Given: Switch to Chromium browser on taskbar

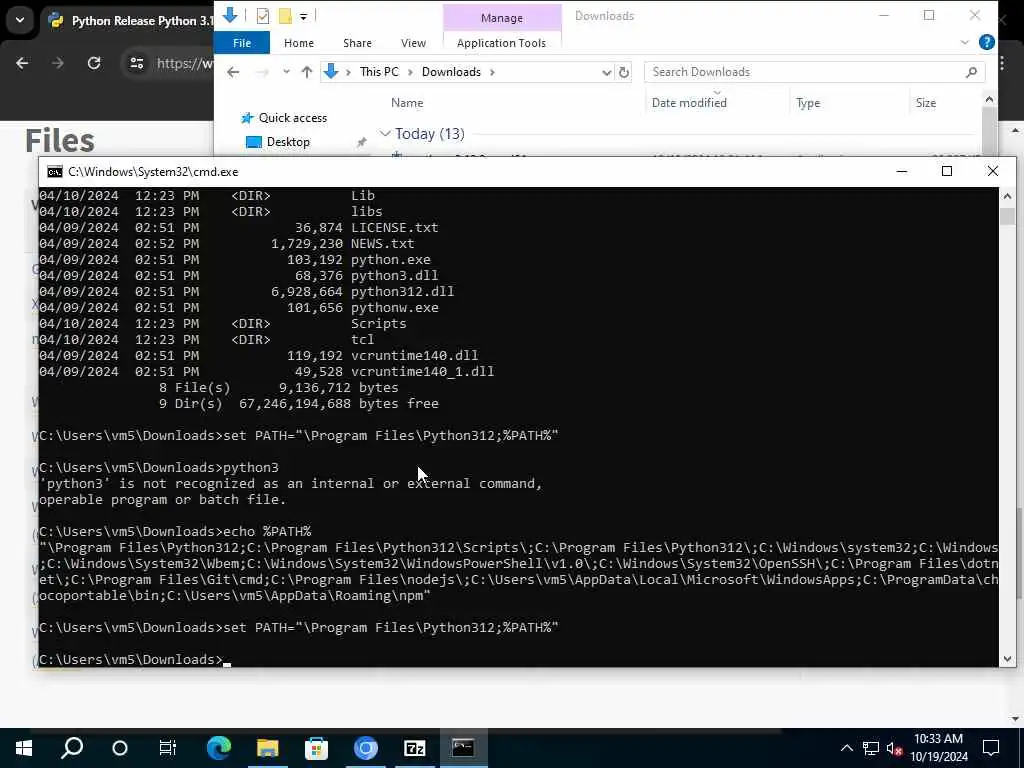Looking at the screenshot, I should (x=366, y=748).
